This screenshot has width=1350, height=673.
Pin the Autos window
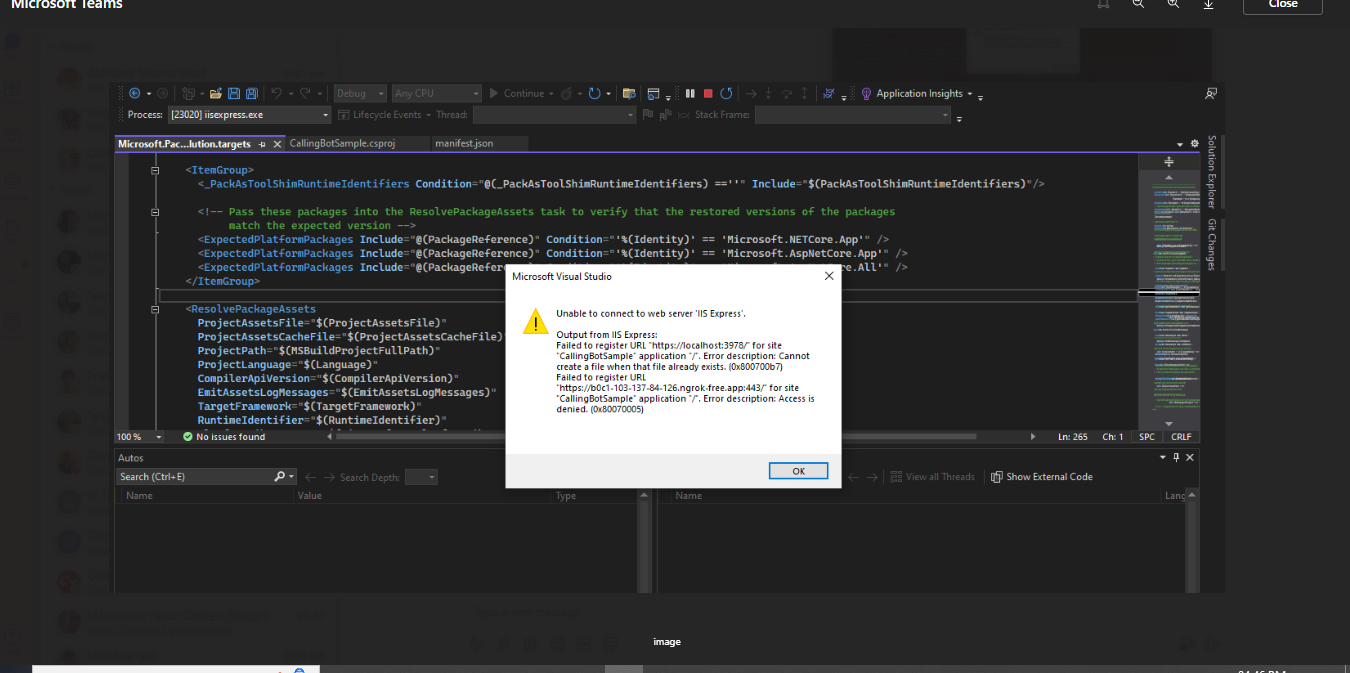(x=1176, y=457)
